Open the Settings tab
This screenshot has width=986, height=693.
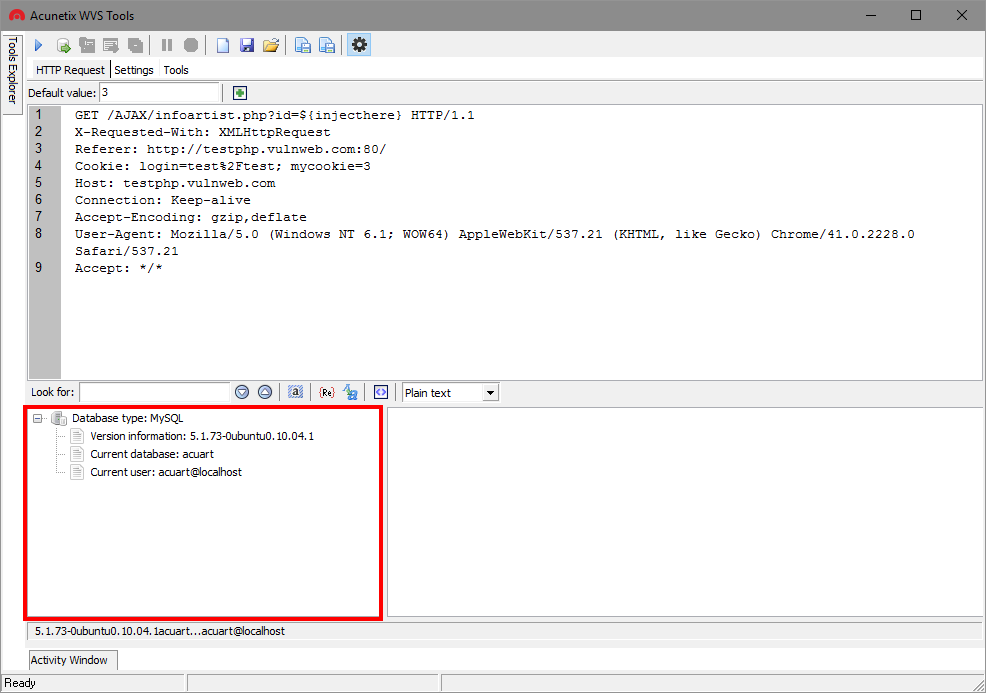[134, 70]
